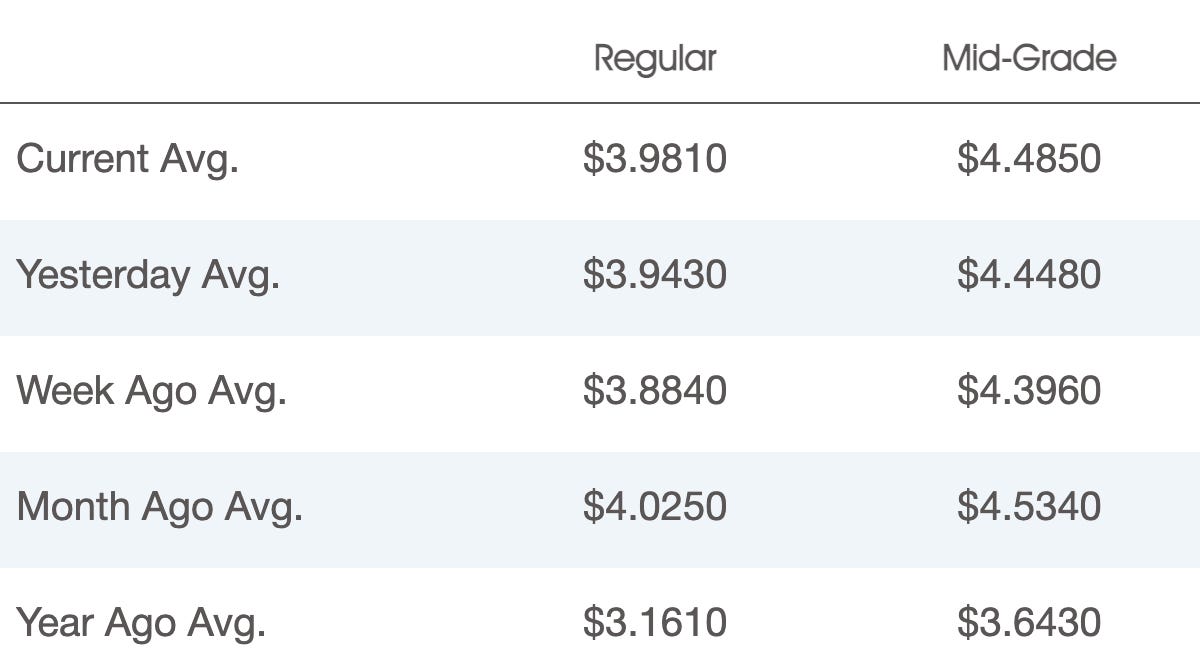
Task: Click the Month Ago Avg. row label
Action: [160, 507]
